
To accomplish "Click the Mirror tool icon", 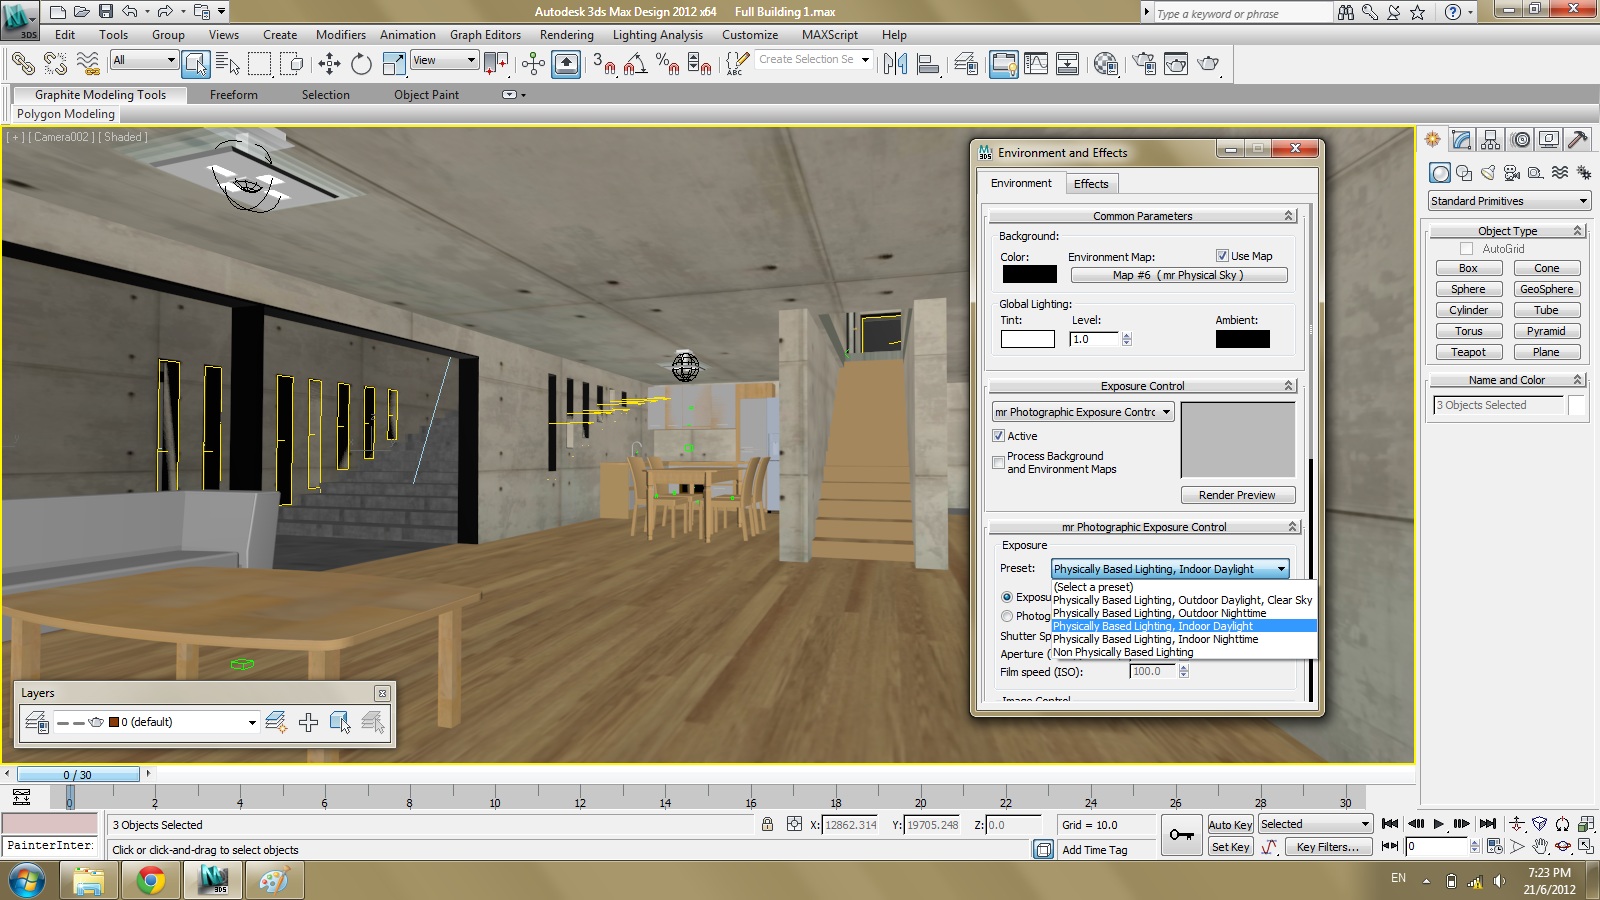I will 895,64.
